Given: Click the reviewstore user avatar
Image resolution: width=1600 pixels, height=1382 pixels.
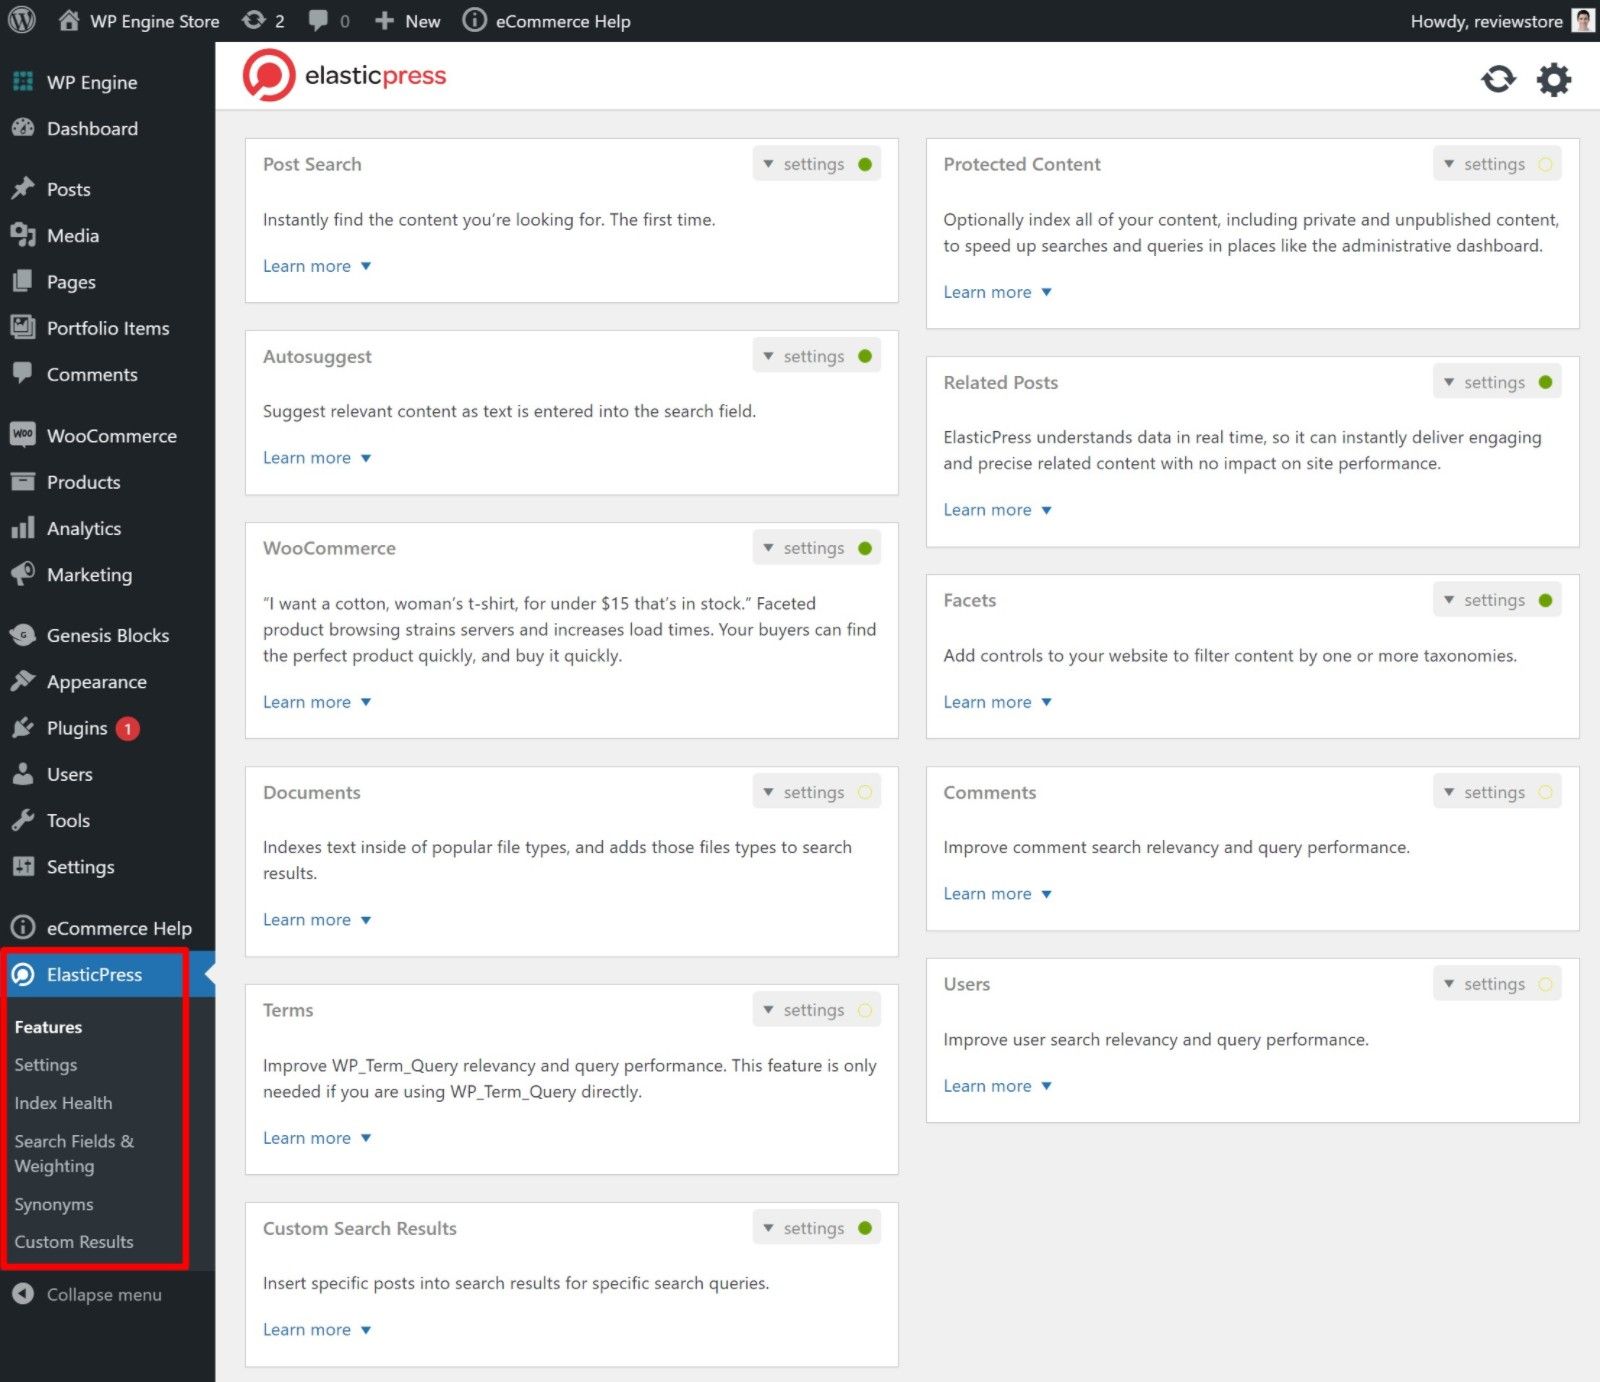Looking at the screenshot, I should pos(1583,21).
